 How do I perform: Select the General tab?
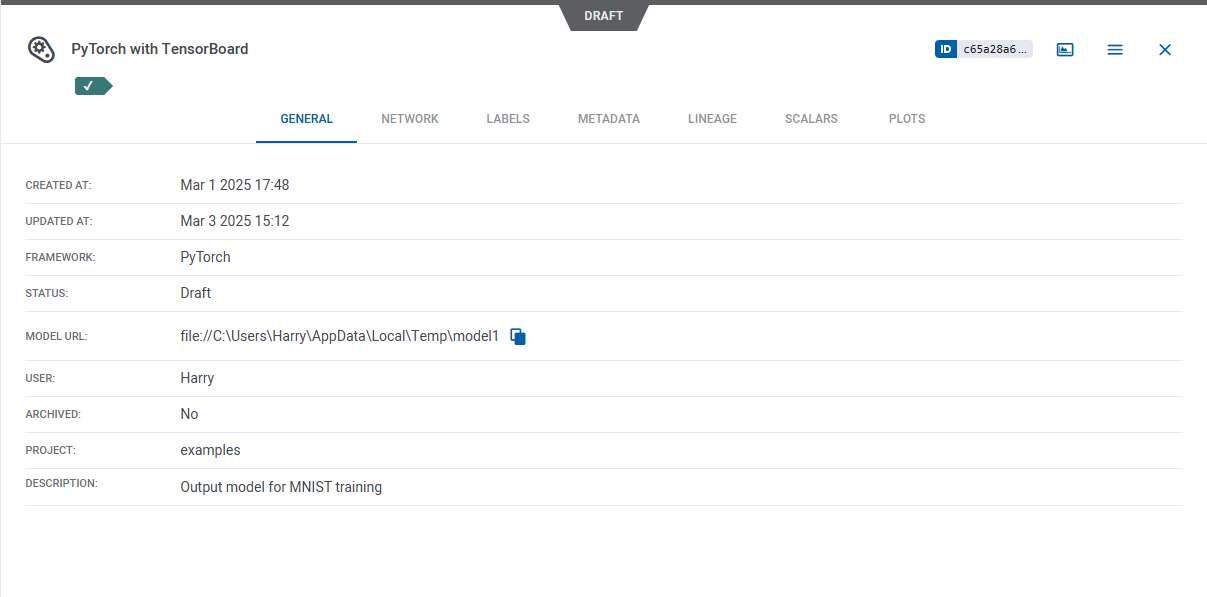coord(306,119)
